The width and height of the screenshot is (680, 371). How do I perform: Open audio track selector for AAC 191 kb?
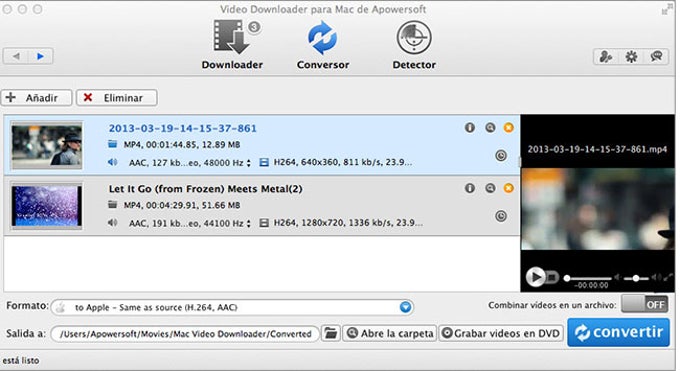click(x=248, y=223)
